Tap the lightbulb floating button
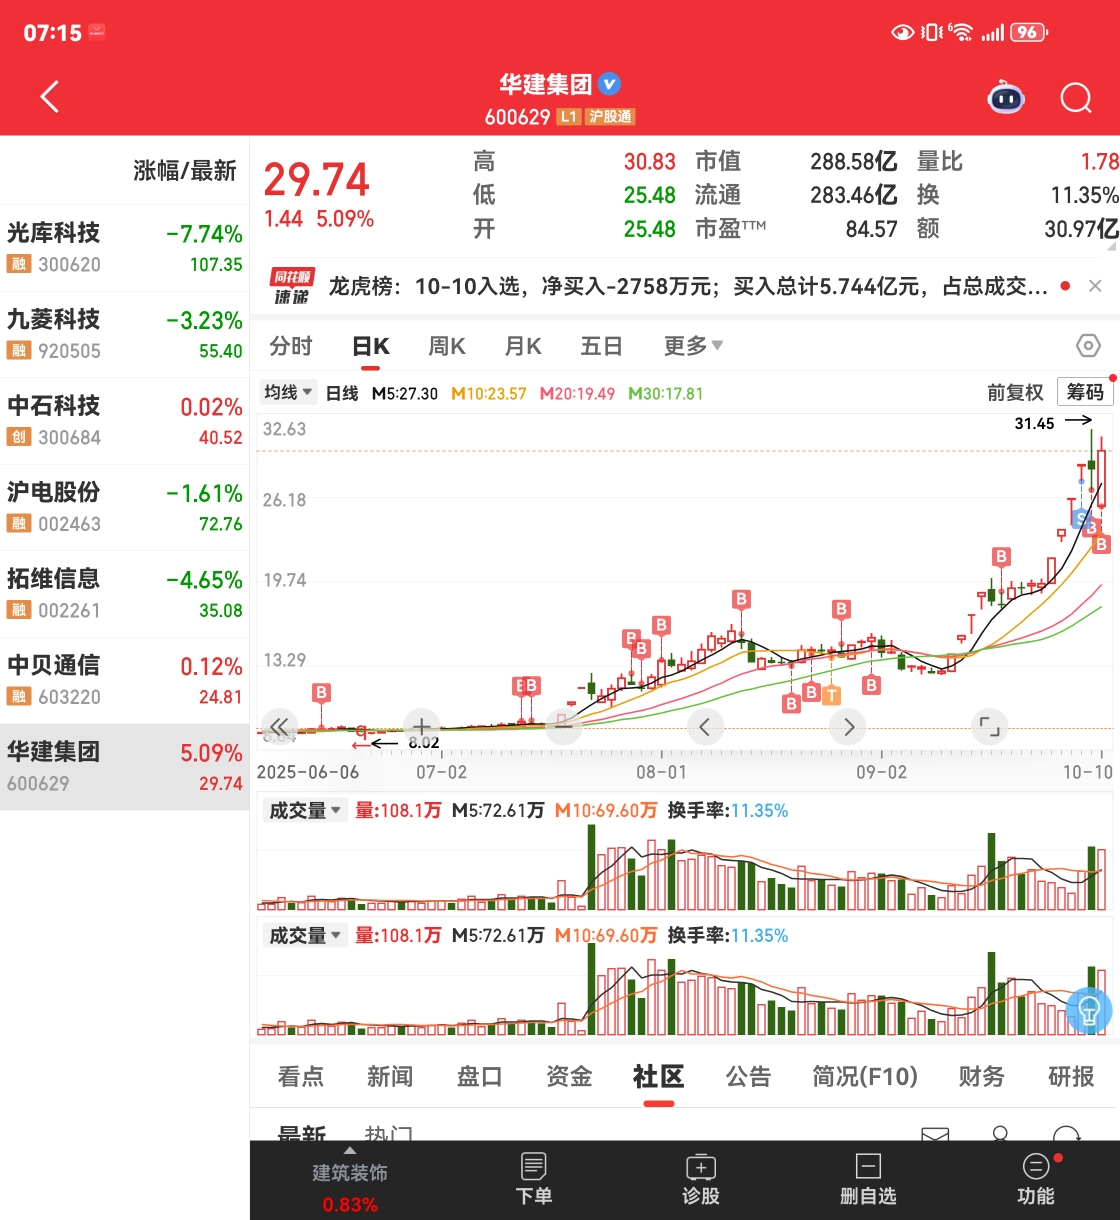Viewport: 1120px width, 1220px height. (1089, 1010)
